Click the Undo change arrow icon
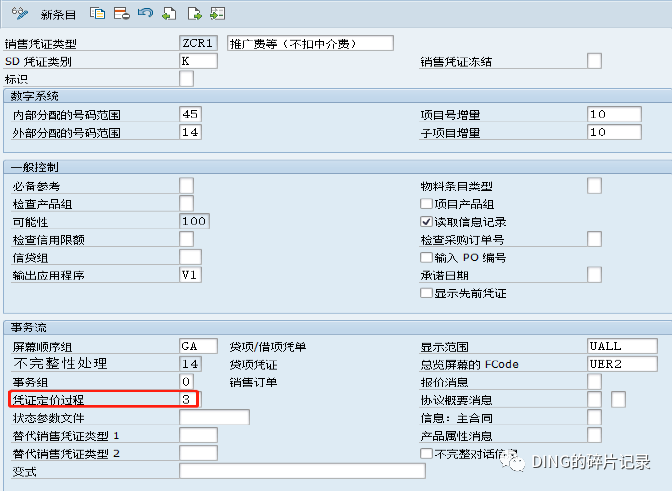672x491 pixels. 146,14
